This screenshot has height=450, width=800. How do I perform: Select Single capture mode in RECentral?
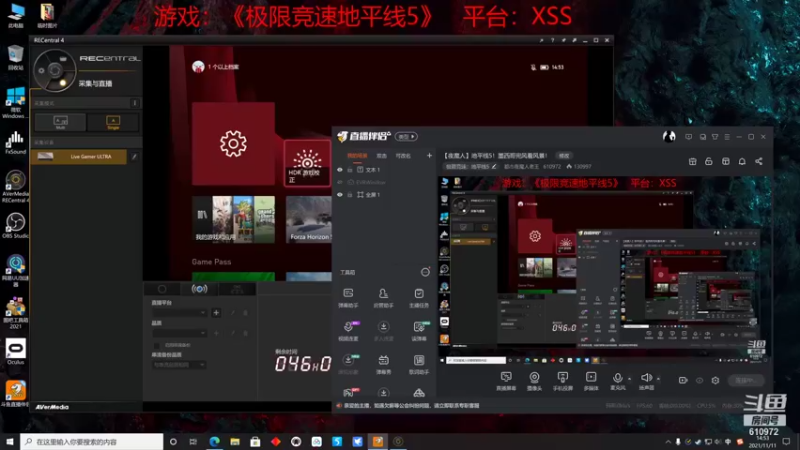[113, 122]
